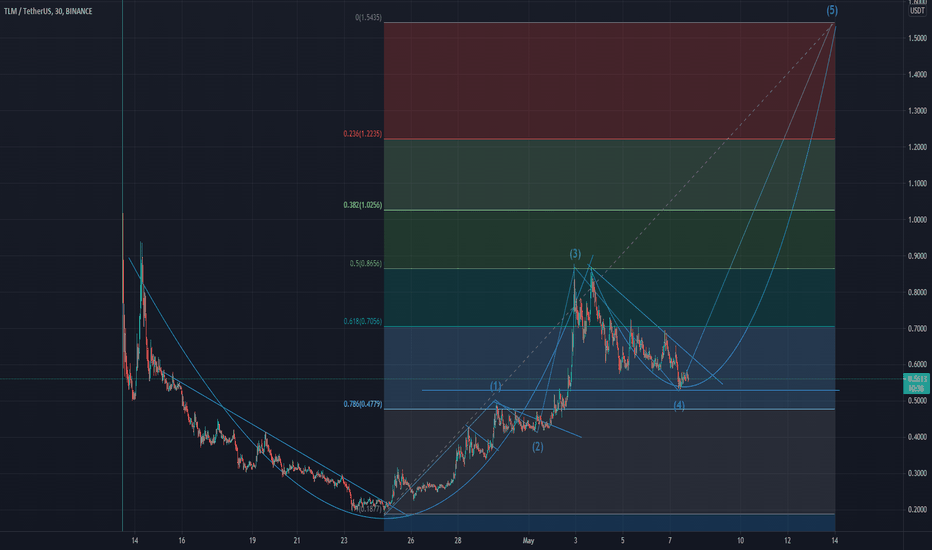
Task: Click date 19 on the time axis
Action: pyautogui.click(x=253, y=540)
